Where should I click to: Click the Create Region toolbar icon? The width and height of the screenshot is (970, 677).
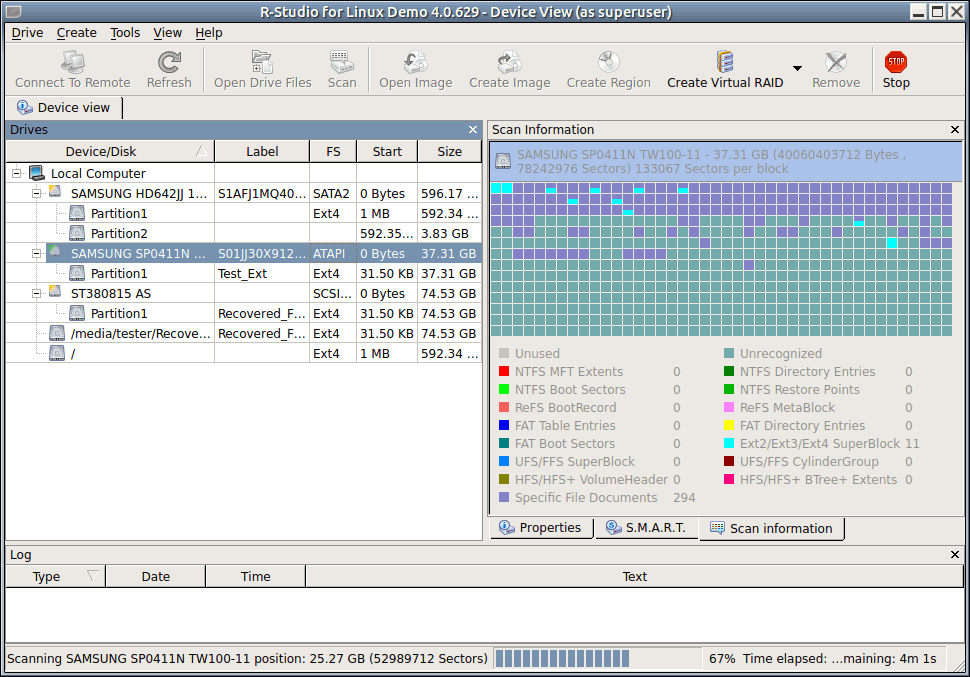point(609,62)
